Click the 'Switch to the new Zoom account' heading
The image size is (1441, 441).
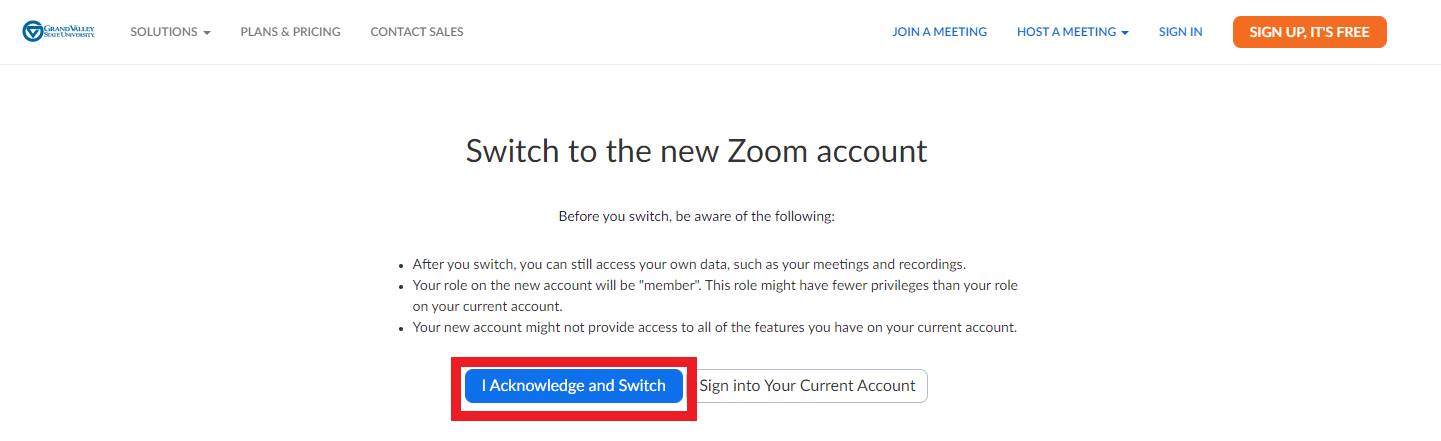point(696,151)
